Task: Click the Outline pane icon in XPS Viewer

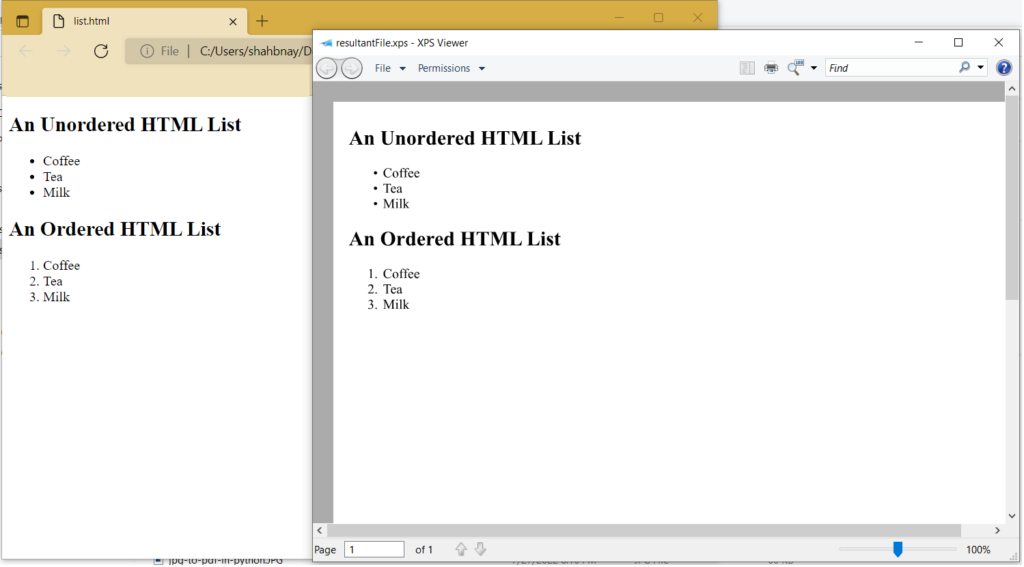Action: [747, 68]
